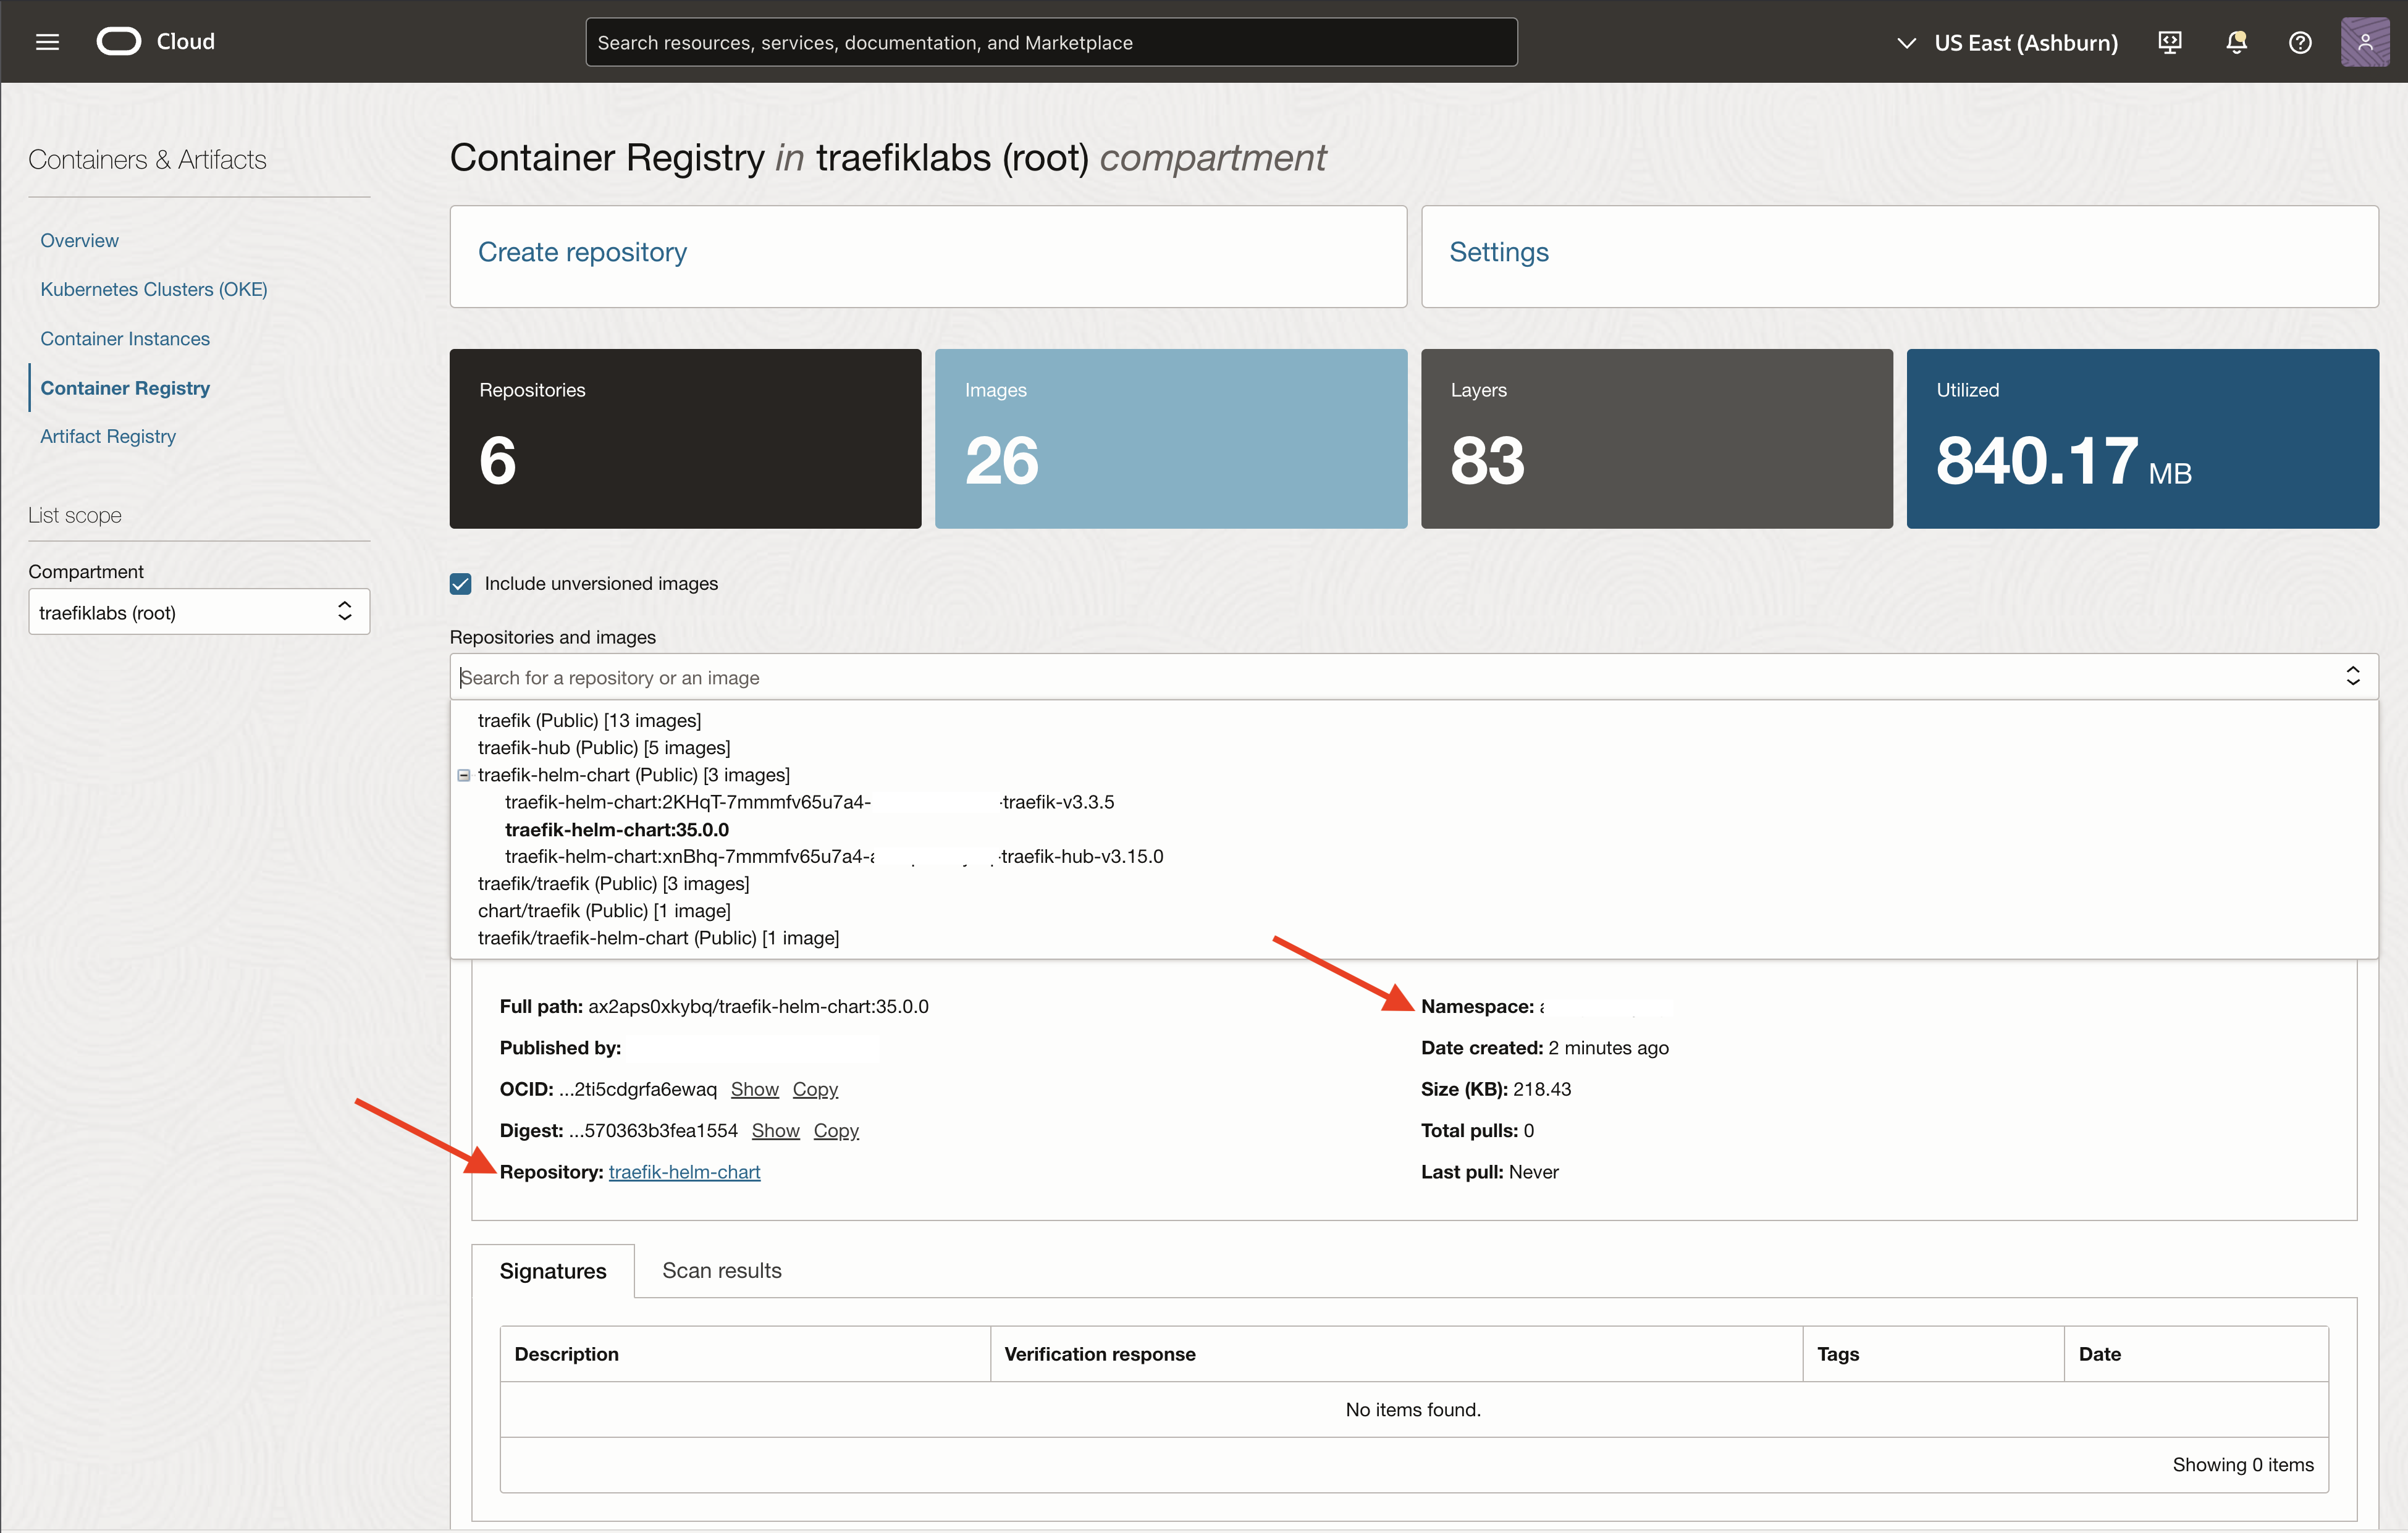Select the Signatures tab
The width and height of the screenshot is (2408, 1533).
(553, 1271)
